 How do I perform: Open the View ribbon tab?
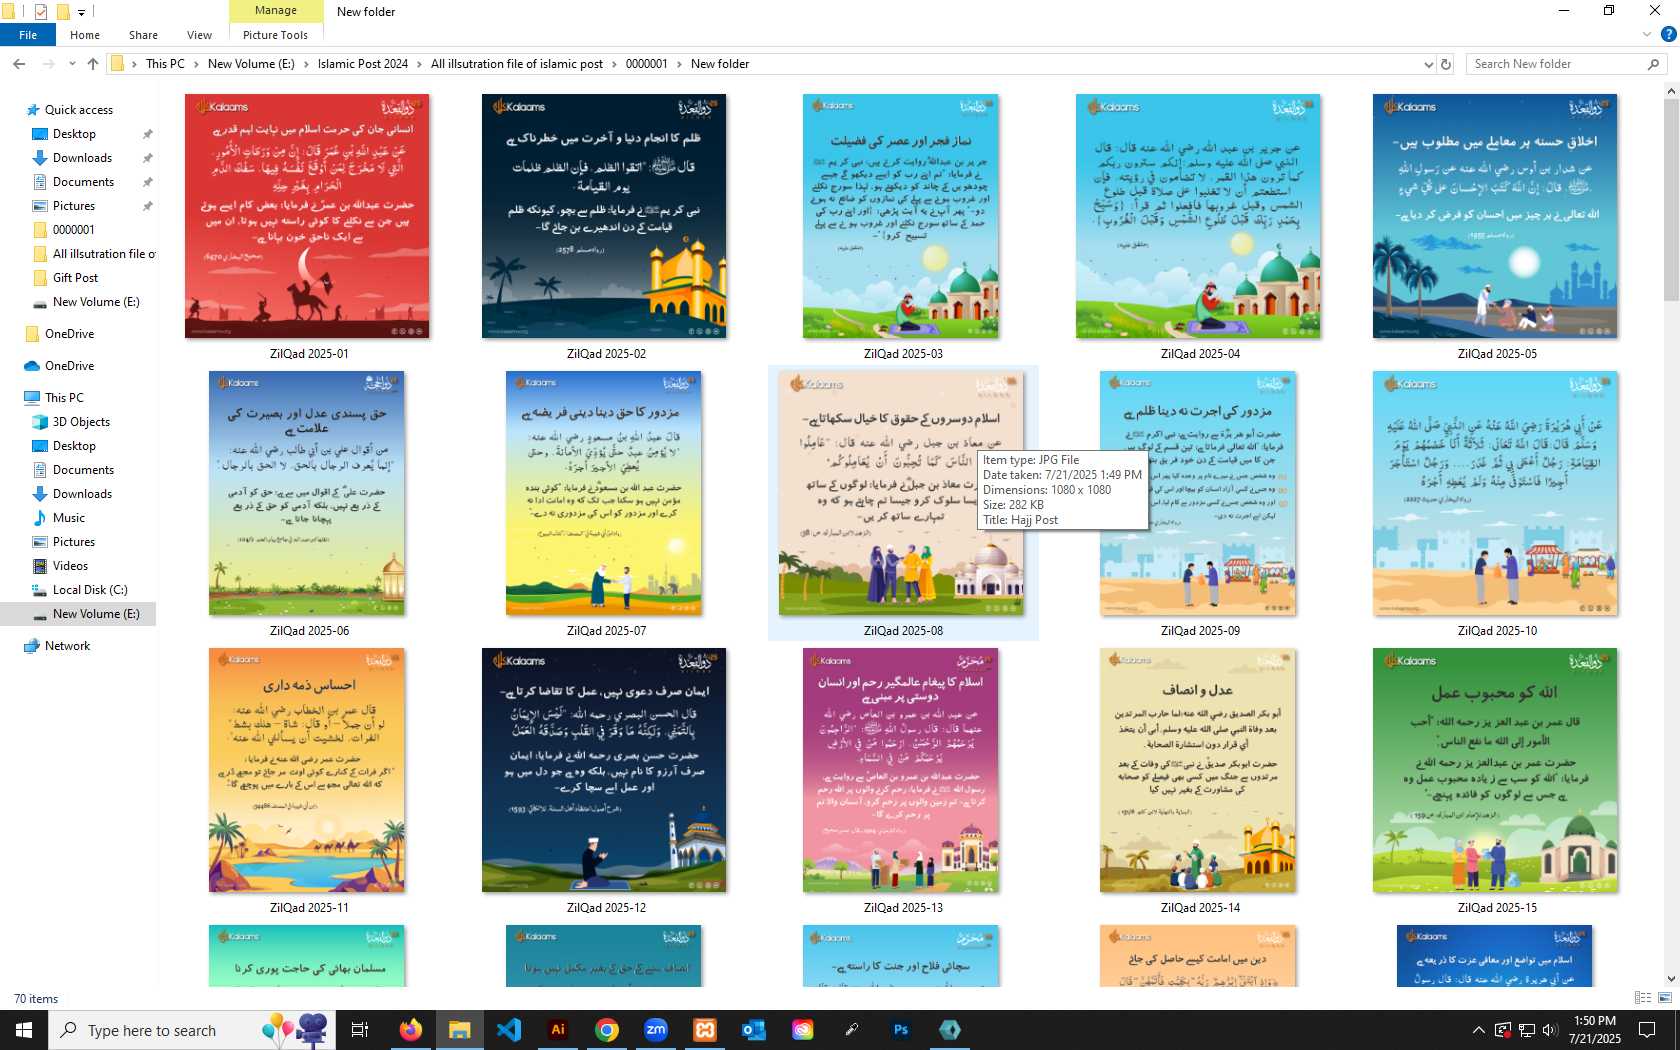click(x=199, y=35)
